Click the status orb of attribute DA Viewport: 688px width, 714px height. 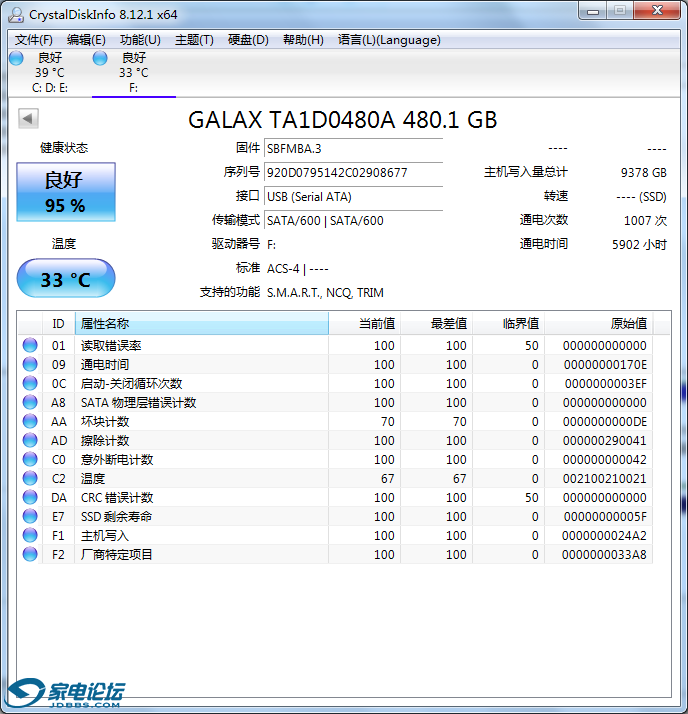pyautogui.click(x=30, y=497)
